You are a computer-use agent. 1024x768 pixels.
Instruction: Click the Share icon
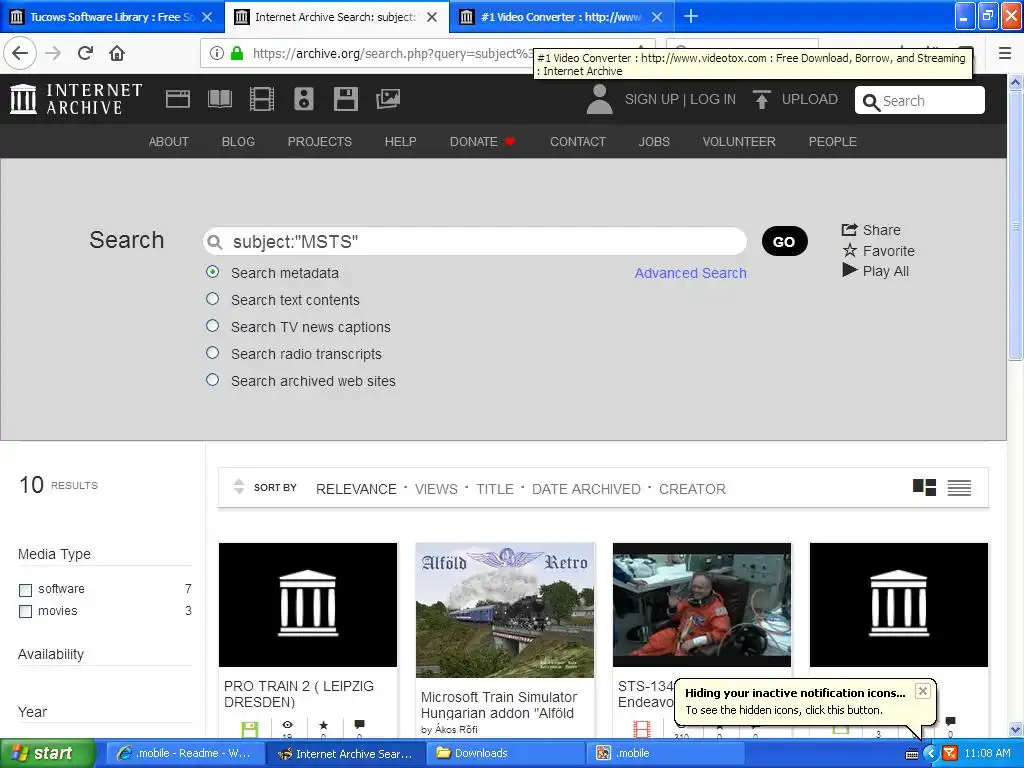pyautogui.click(x=849, y=229)
